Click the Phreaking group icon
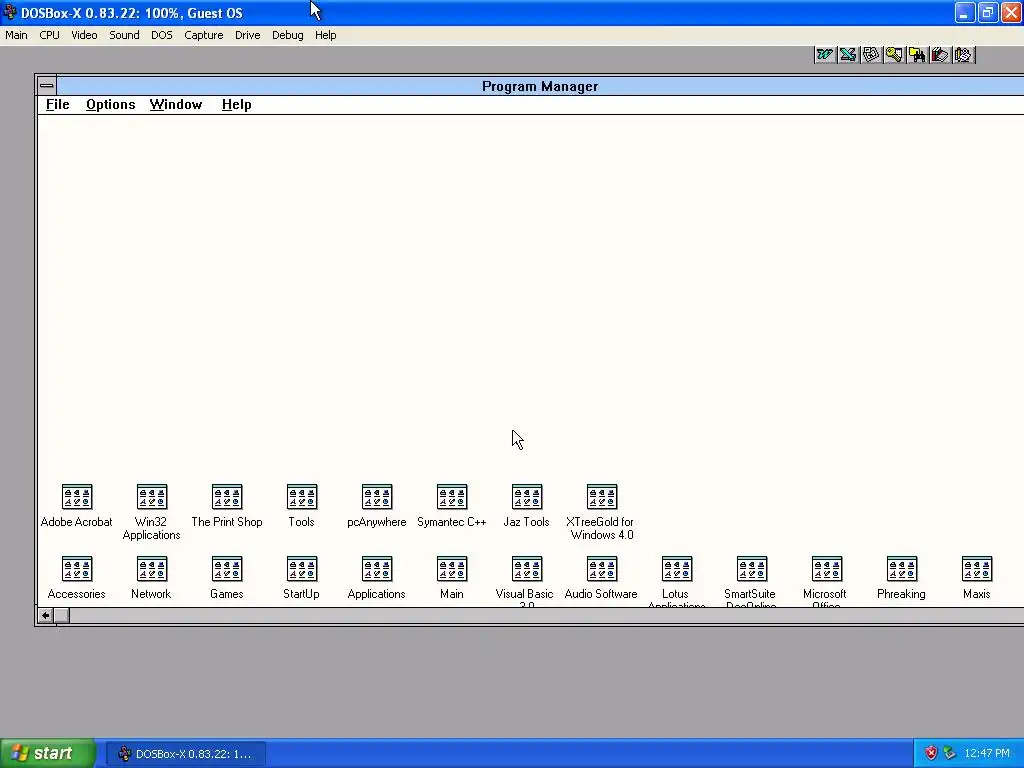1024x768 pixels. (903, 569)
